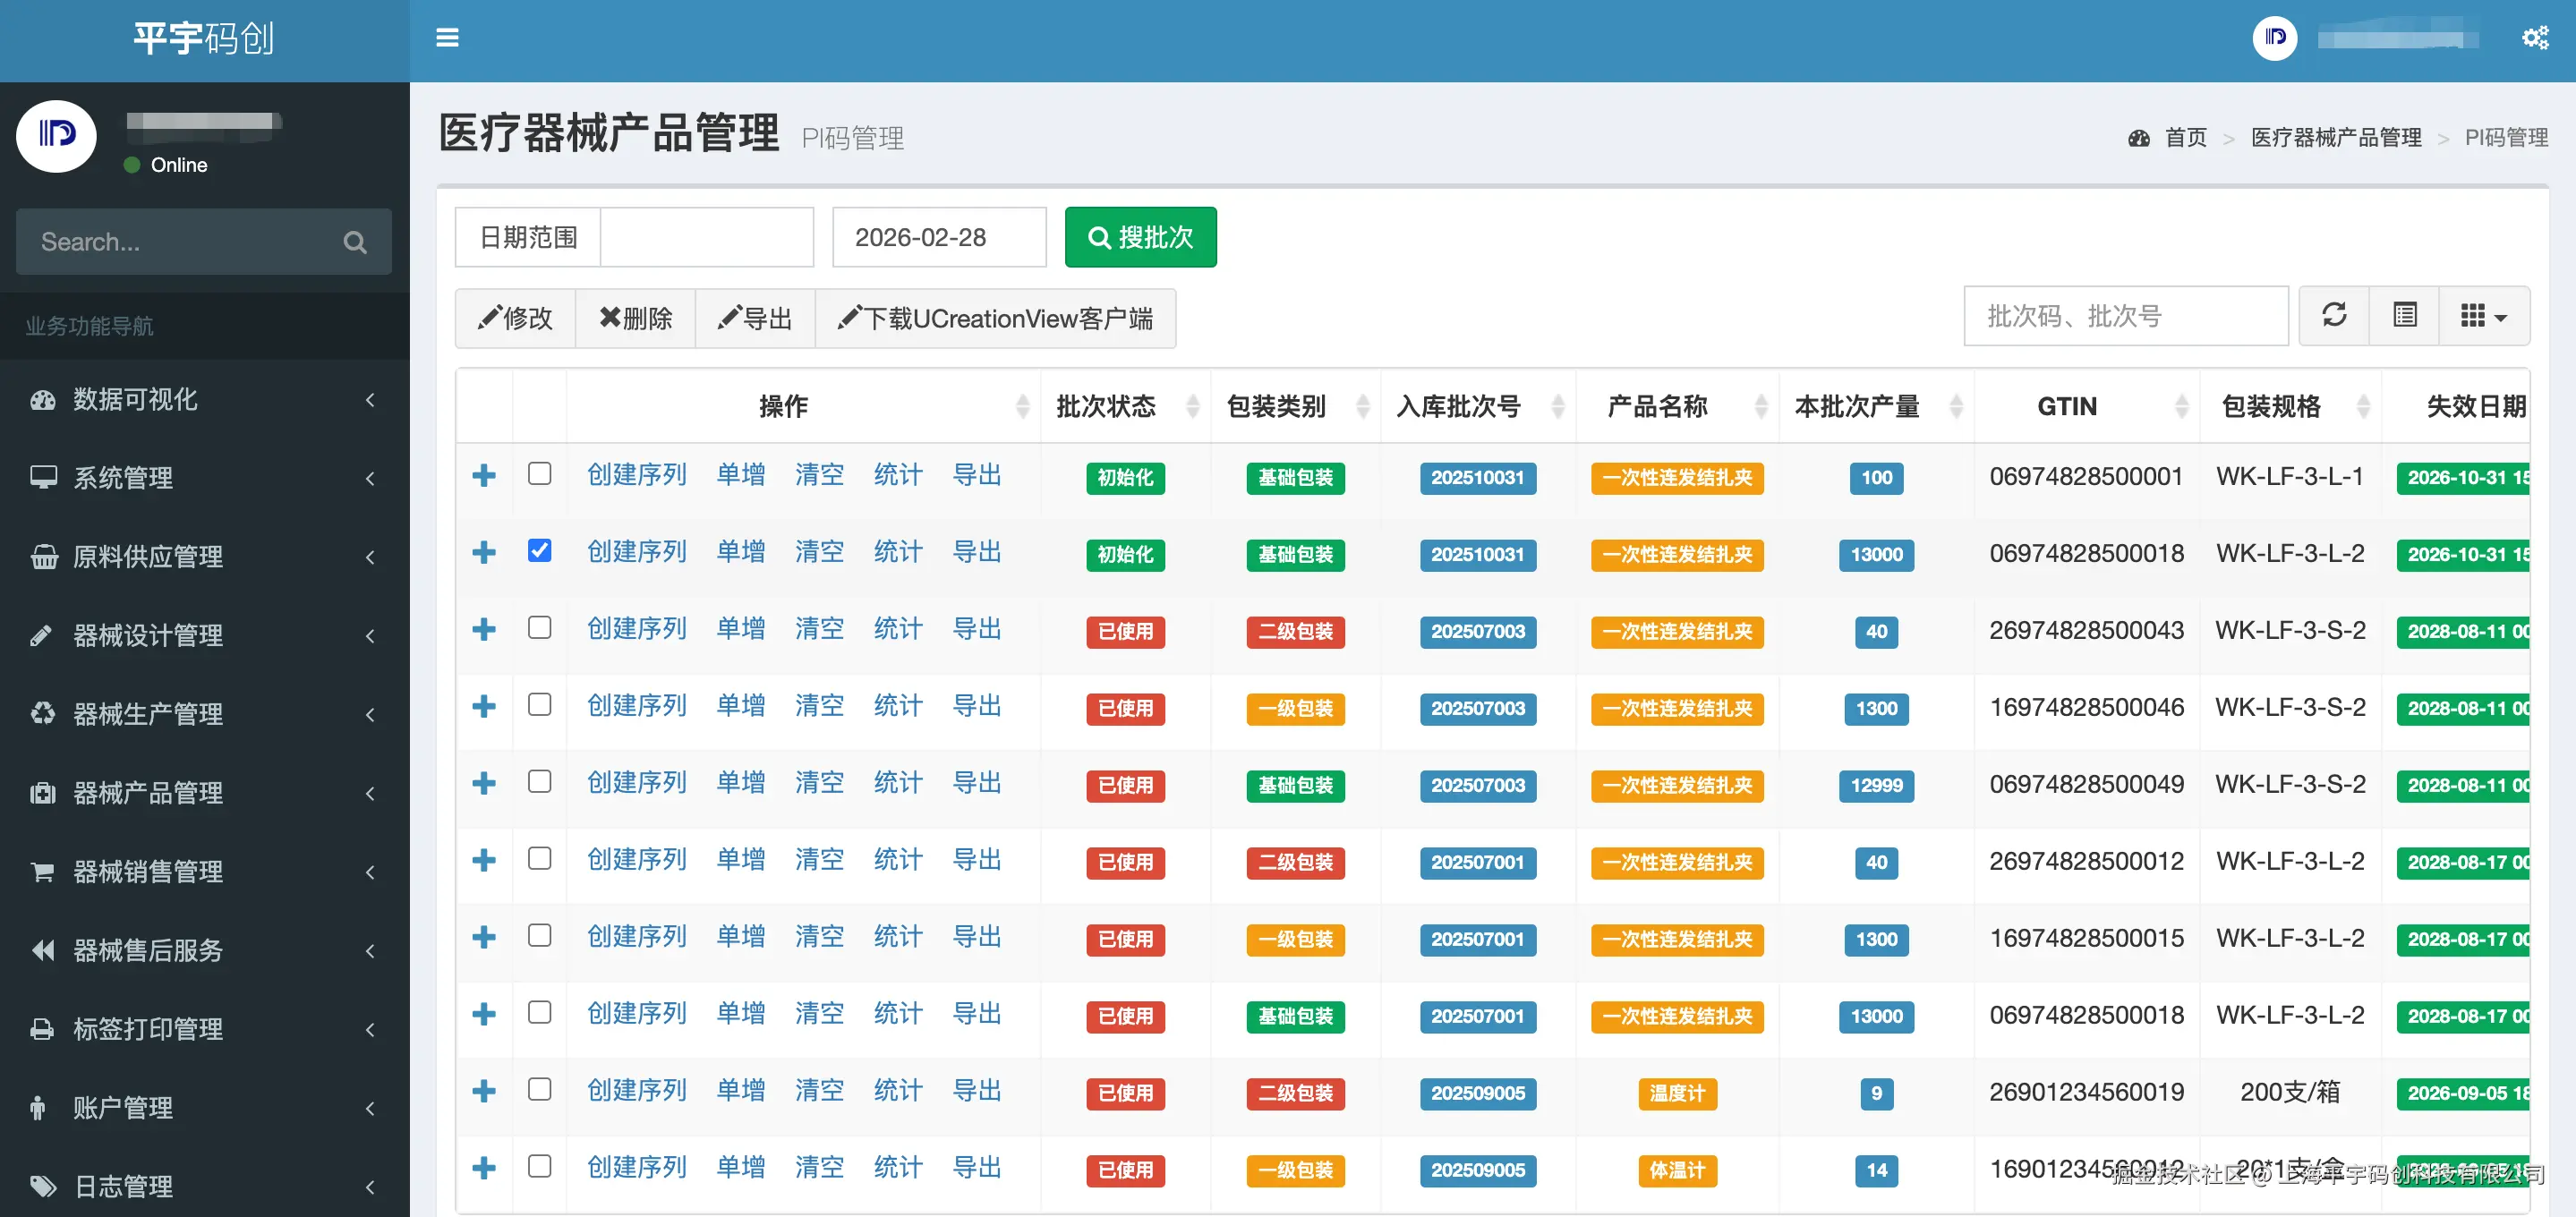Screen dimensions: 2576x1217
Task: Toggle the sidebar with the hamburger icon
Action: [x=446, y=37]
